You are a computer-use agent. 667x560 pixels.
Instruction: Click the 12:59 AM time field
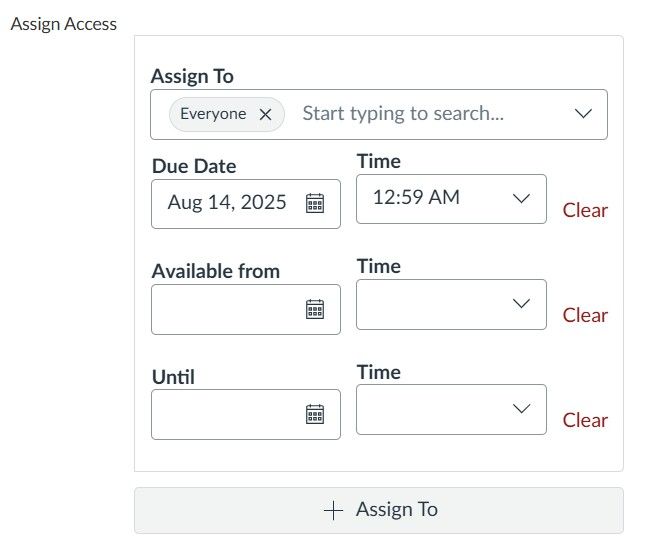click(x=451, y=199)
